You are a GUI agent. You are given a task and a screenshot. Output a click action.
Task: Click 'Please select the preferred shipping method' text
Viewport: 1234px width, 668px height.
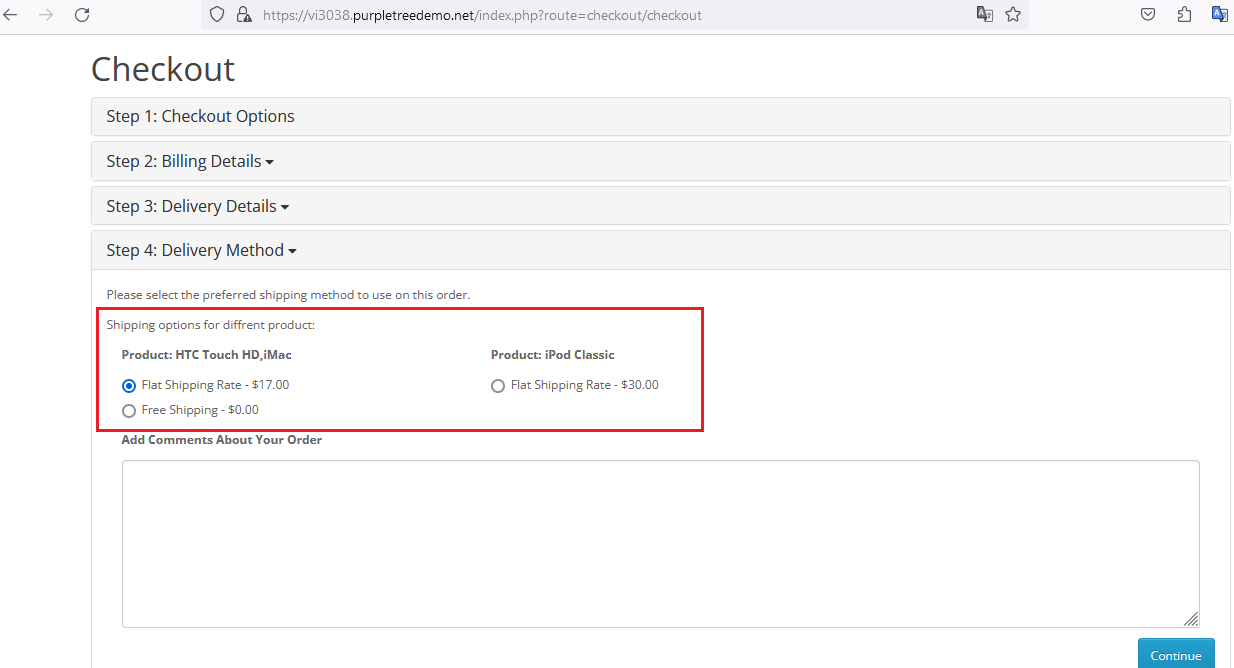(x=288, y=295)
